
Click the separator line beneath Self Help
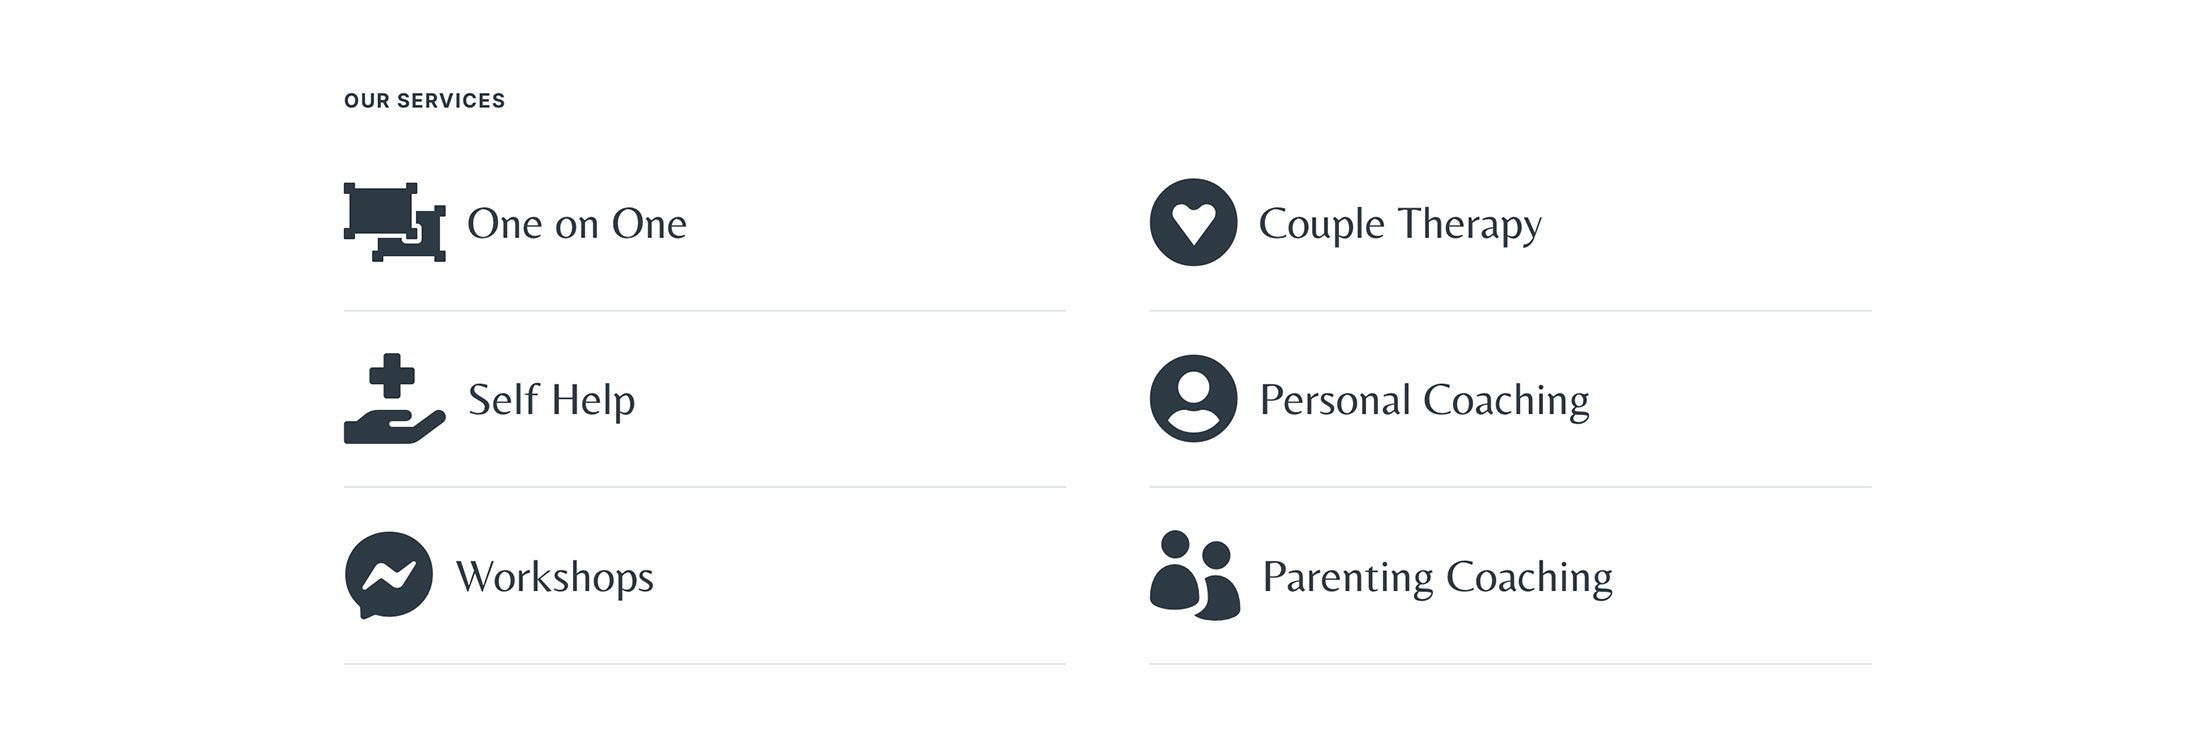[704, 487]
